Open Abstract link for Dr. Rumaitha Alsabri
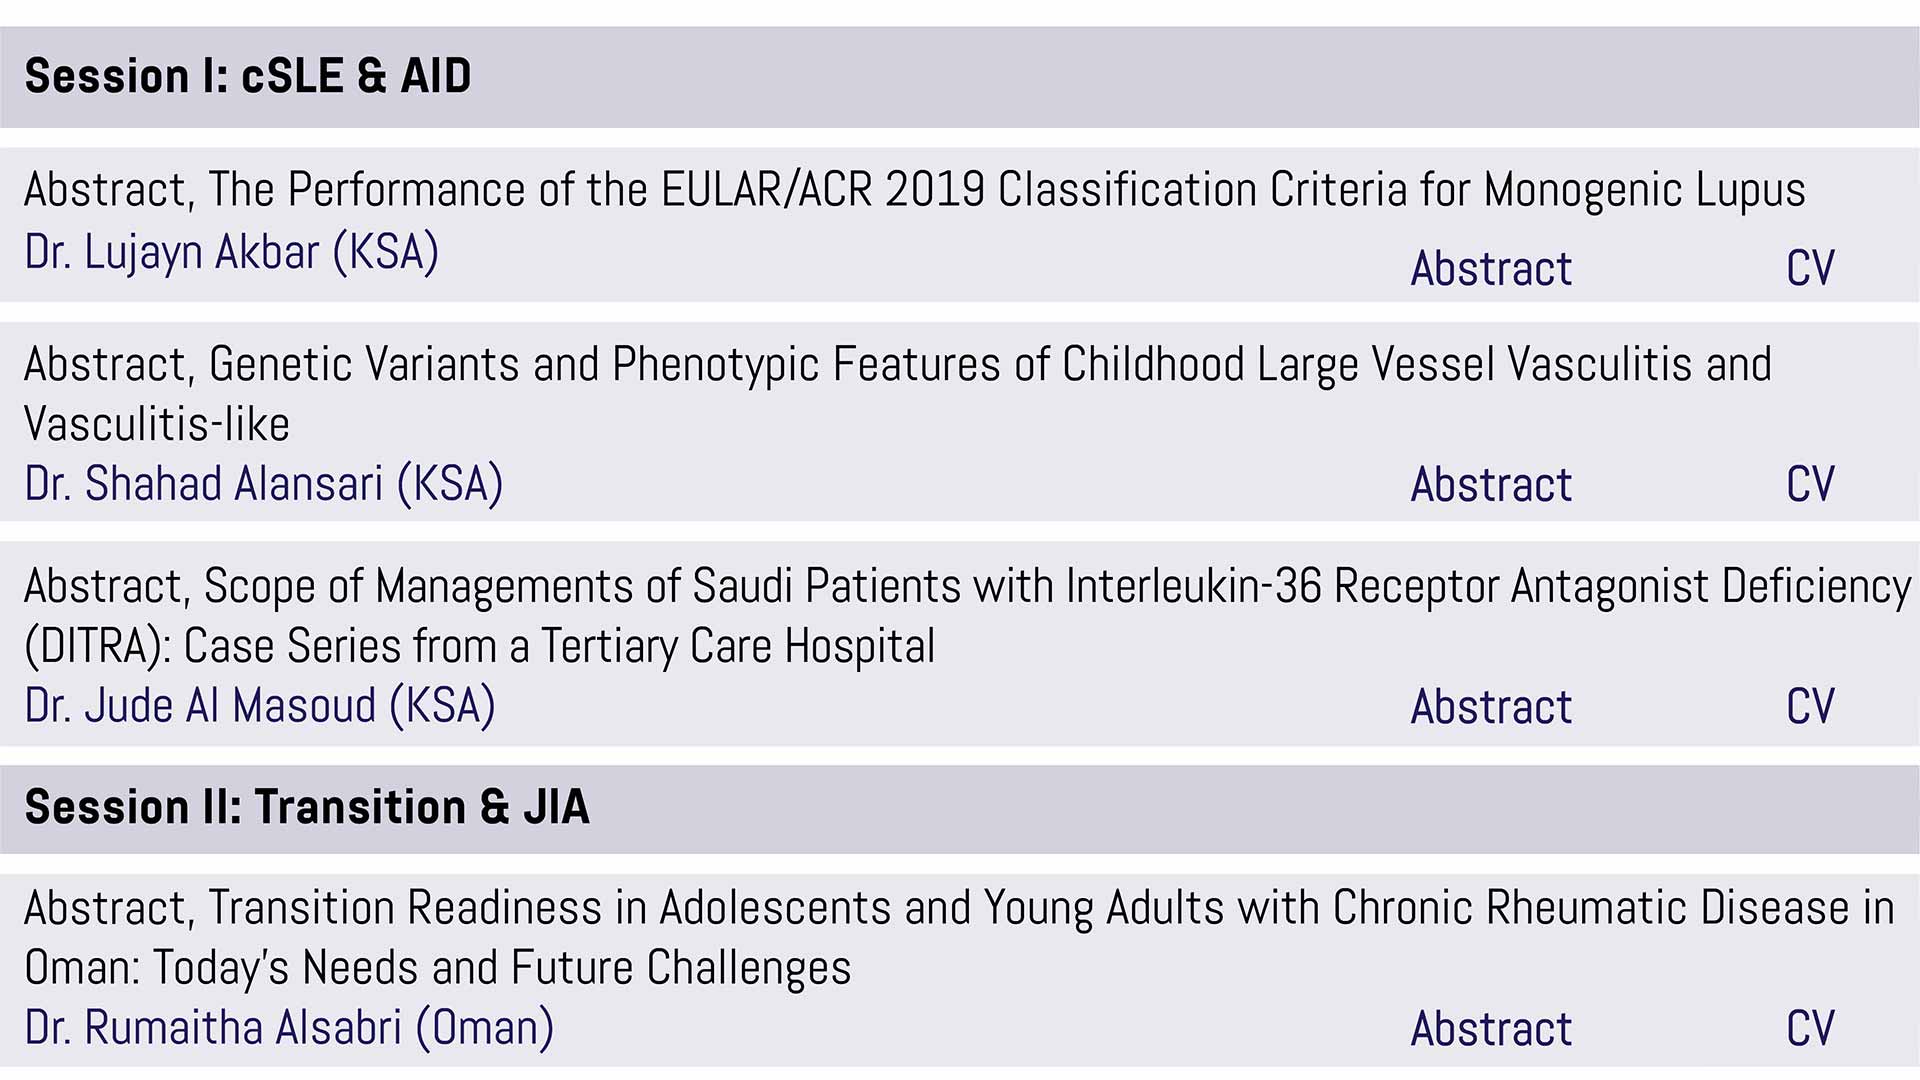 [1491, 1028]
